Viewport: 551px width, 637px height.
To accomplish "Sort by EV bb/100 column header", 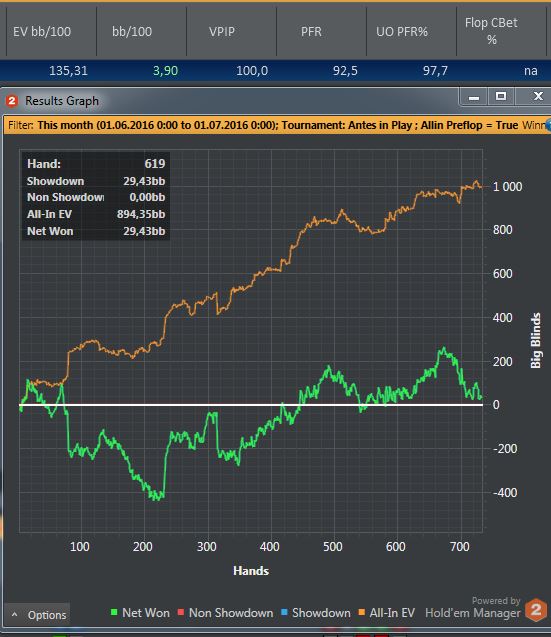I will click(42, 31).
